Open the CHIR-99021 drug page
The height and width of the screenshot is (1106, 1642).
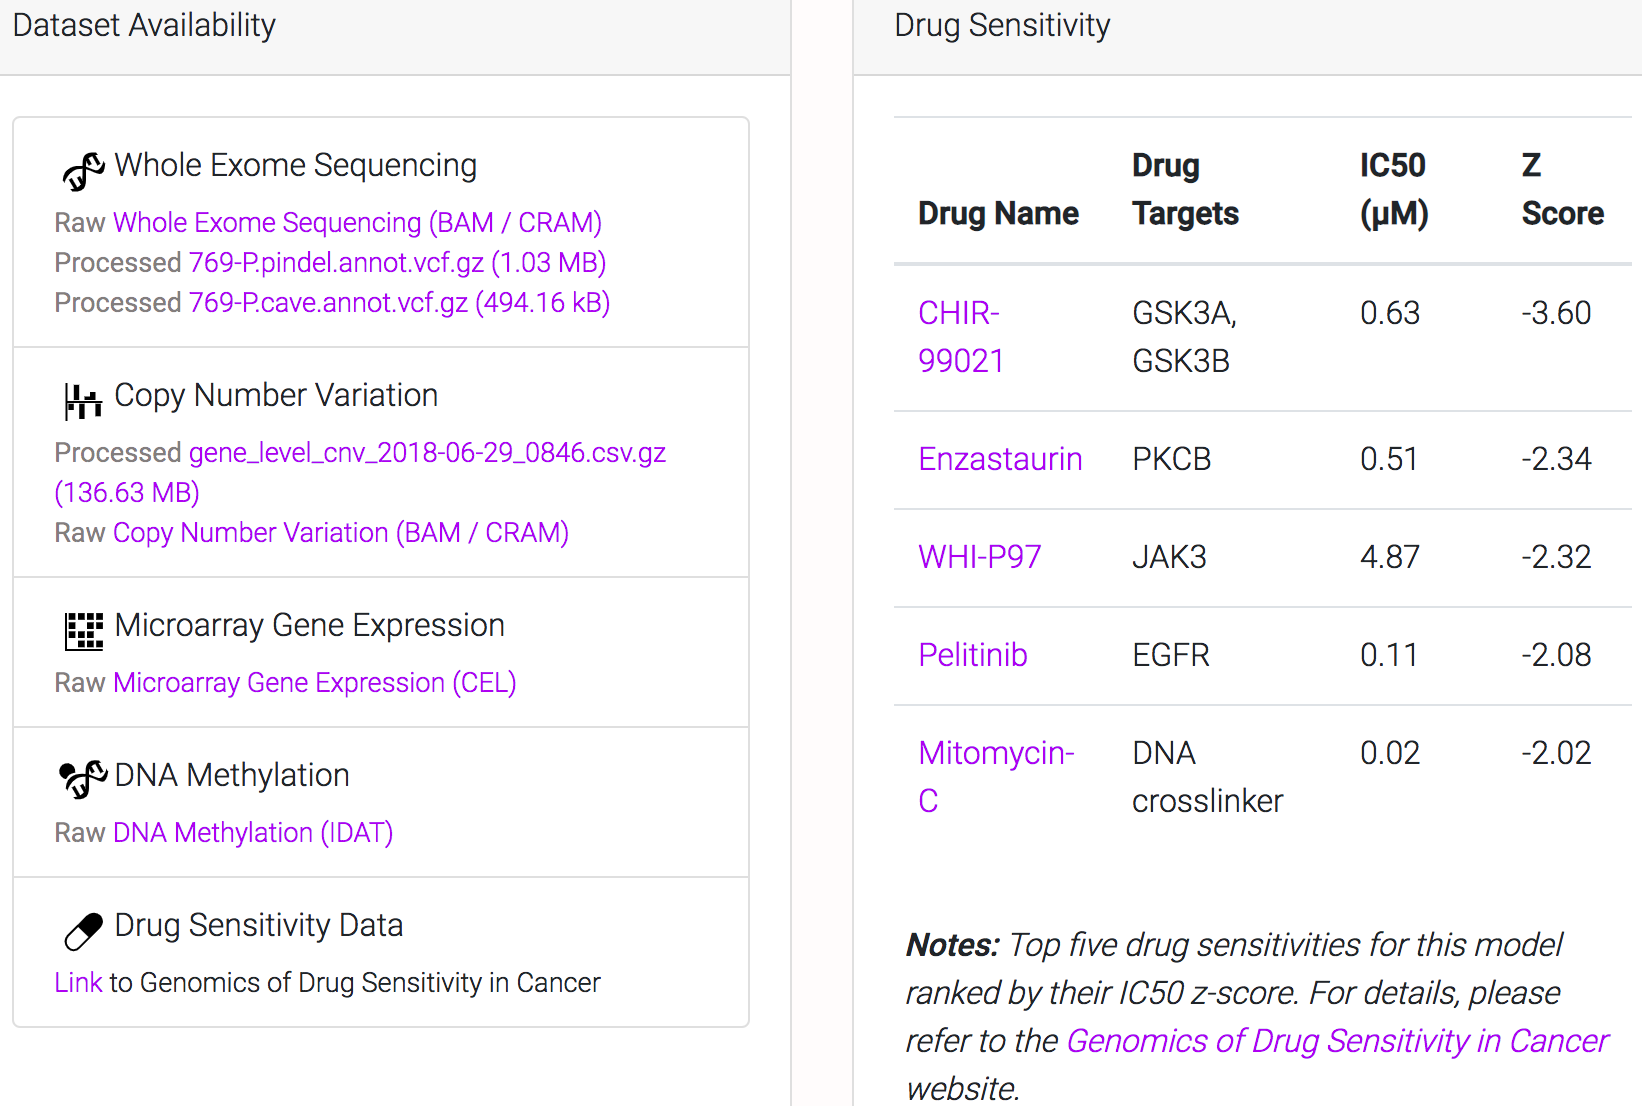pos(960,337)
